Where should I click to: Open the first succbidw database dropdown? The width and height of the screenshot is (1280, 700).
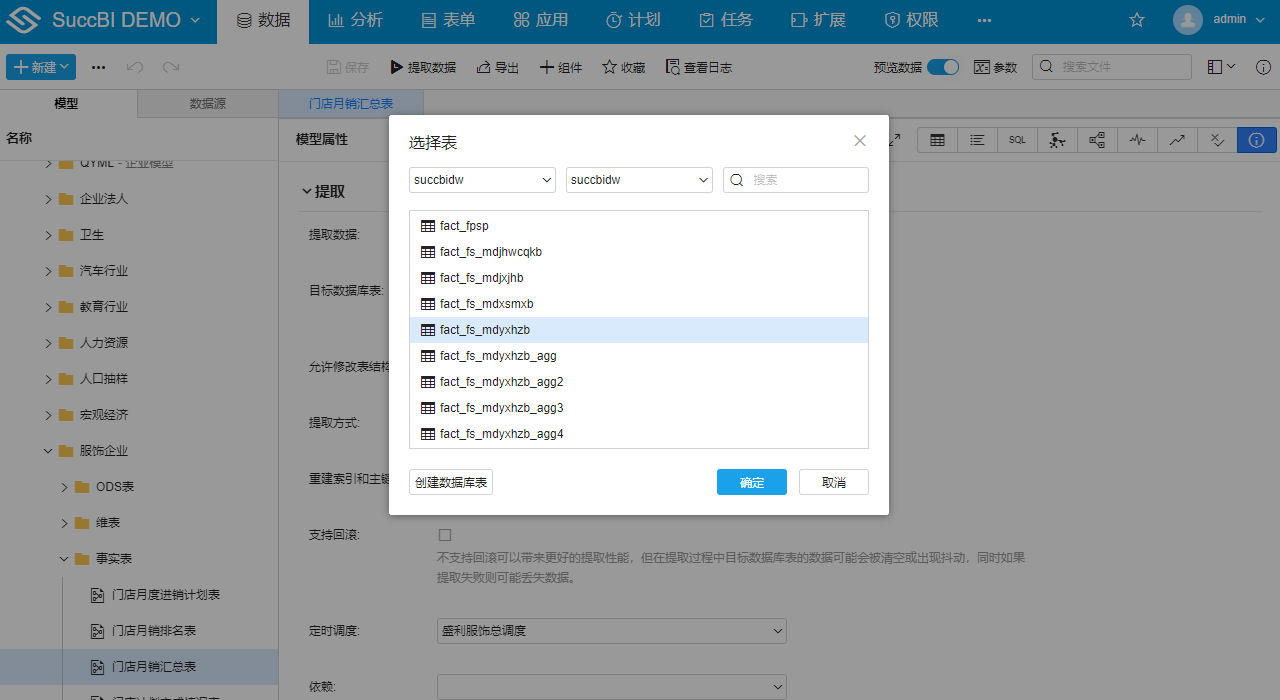(481, 180)
